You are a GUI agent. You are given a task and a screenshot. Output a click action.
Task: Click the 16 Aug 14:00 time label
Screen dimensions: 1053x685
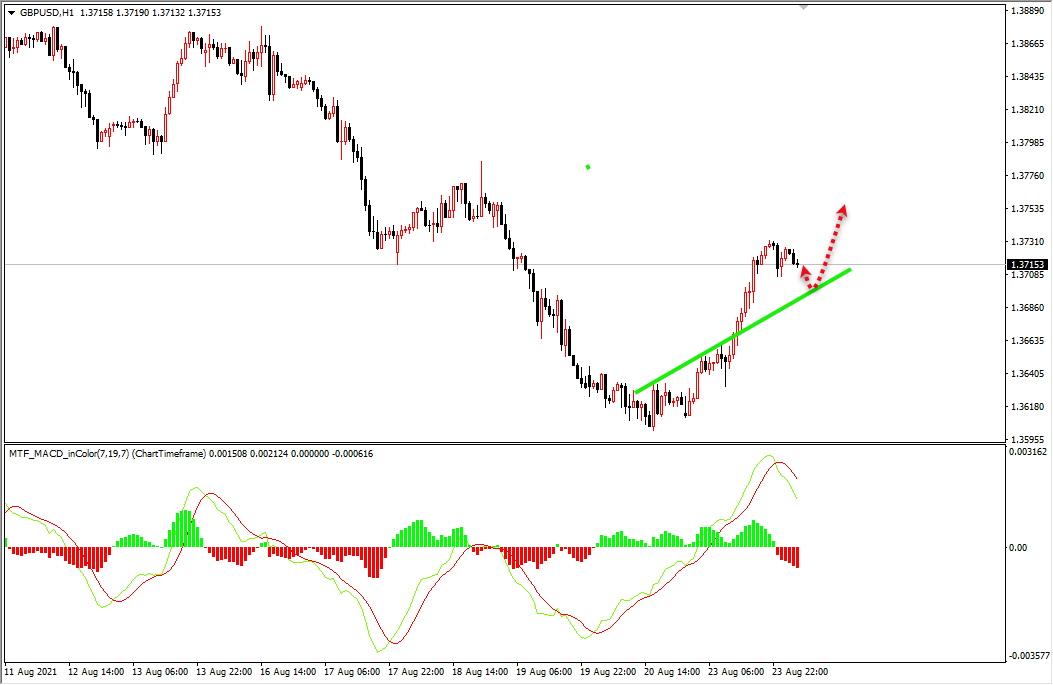click(288, 672)
